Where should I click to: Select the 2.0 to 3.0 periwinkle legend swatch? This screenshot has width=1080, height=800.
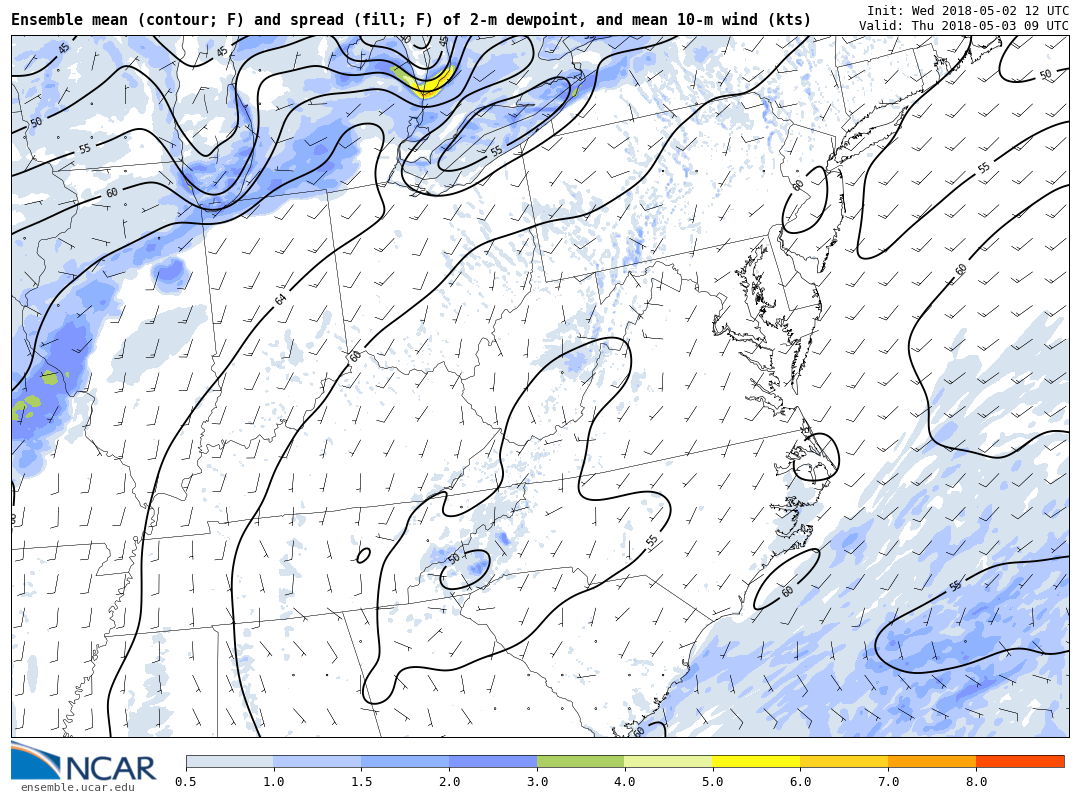tap(493, 761)
